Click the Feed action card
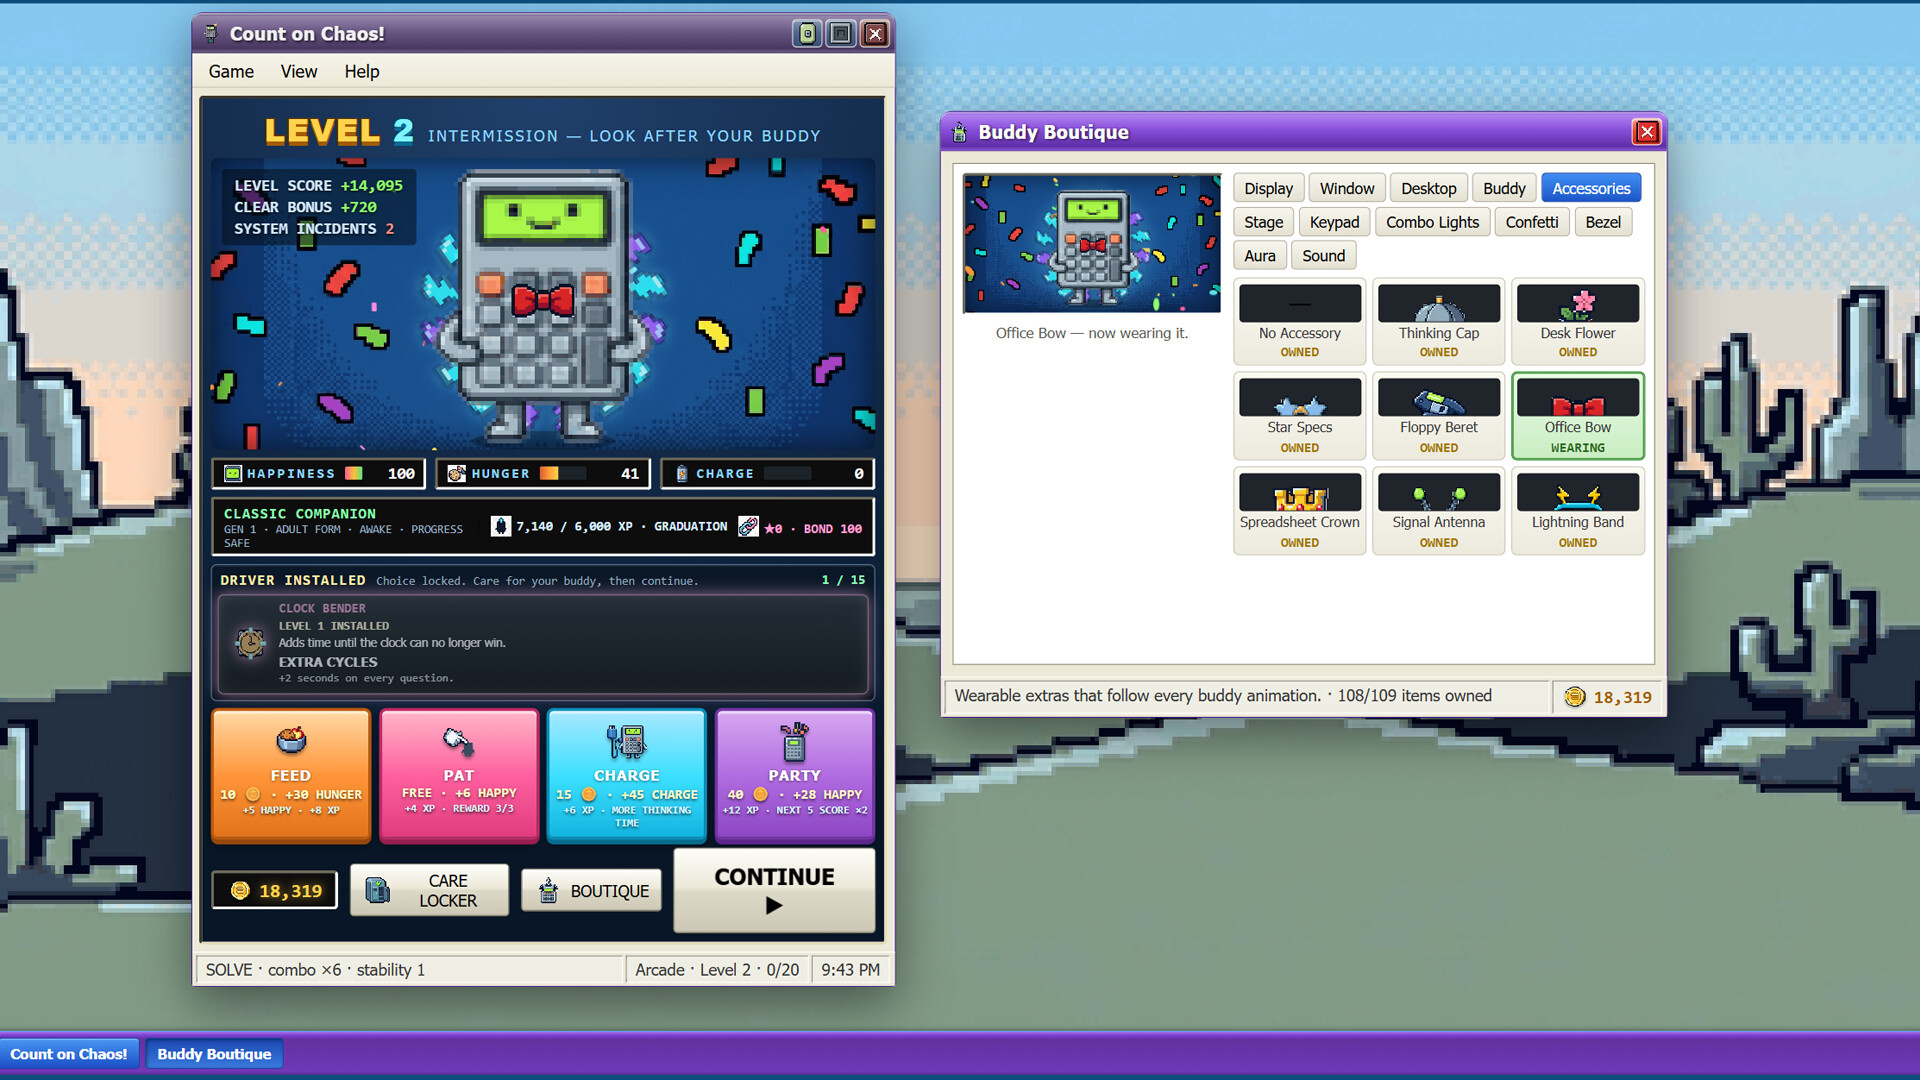The height and width of the screenshot is (1080, 1920). point(291,776)
